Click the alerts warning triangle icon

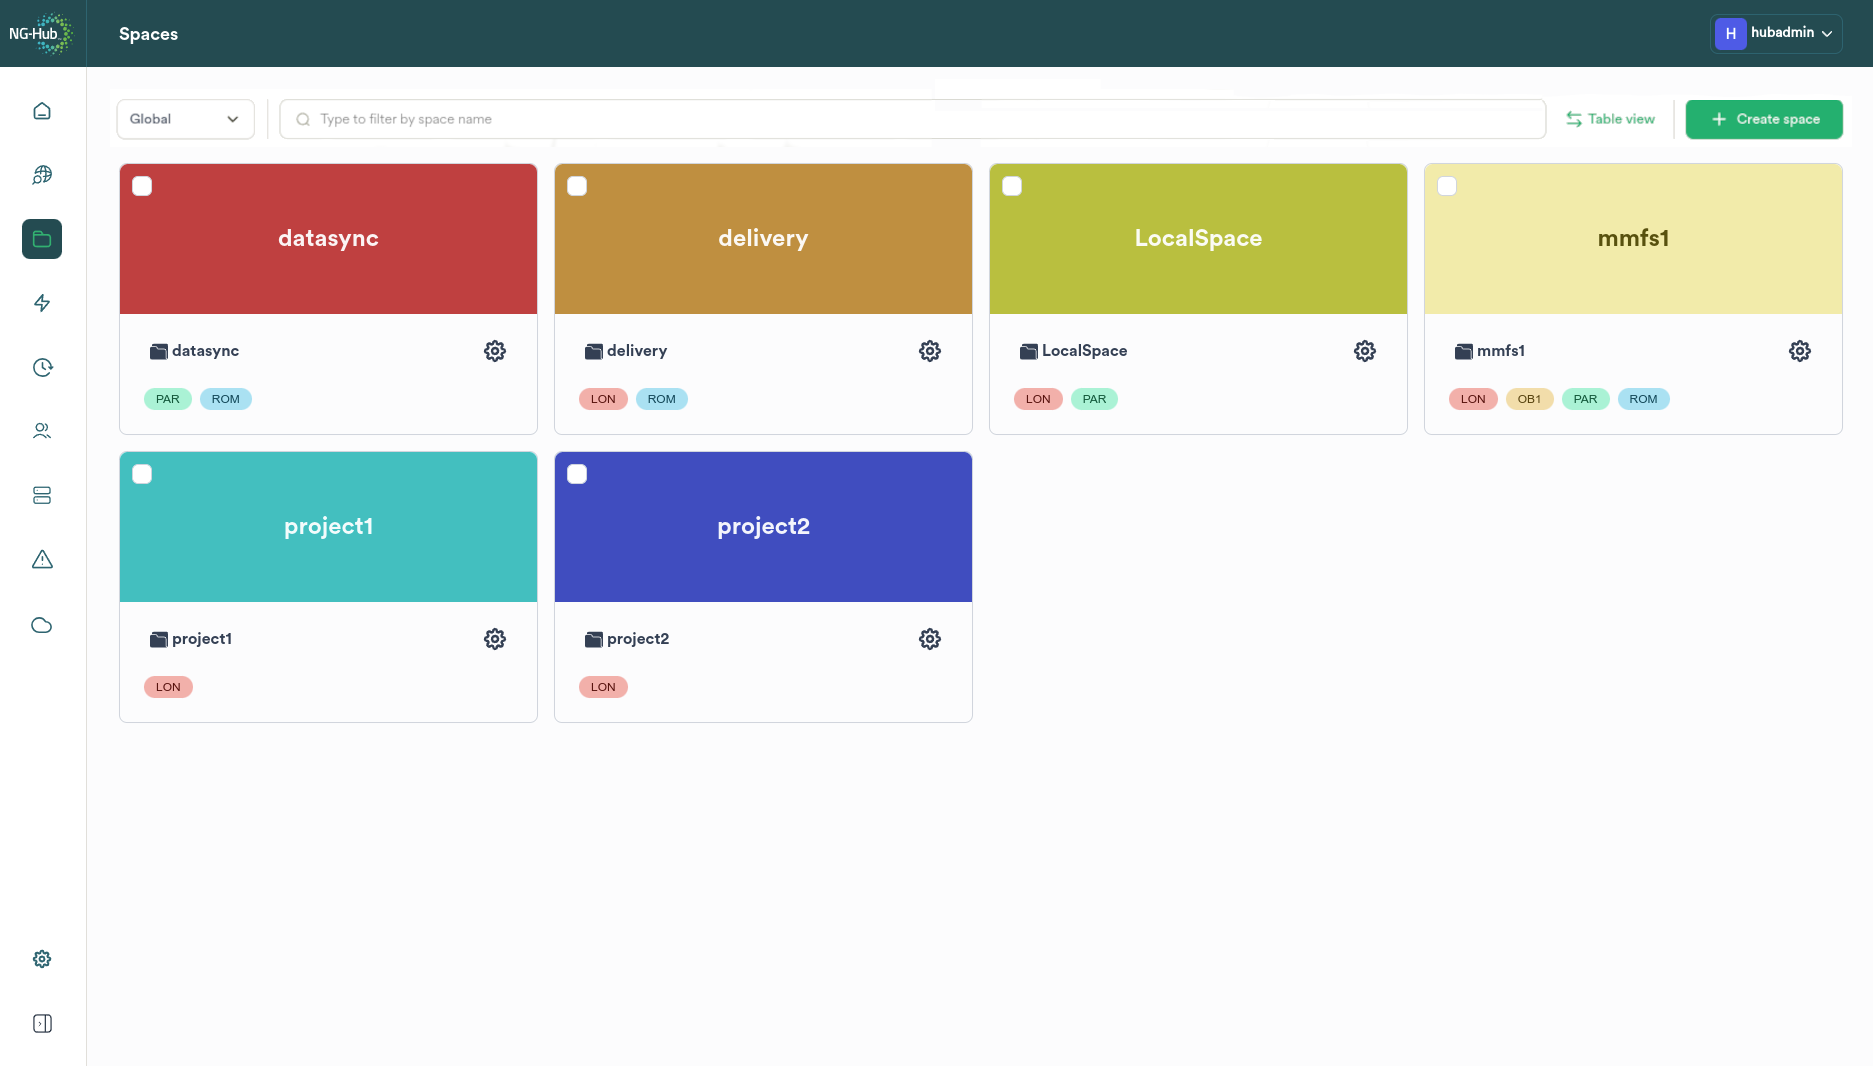(42, 559)
